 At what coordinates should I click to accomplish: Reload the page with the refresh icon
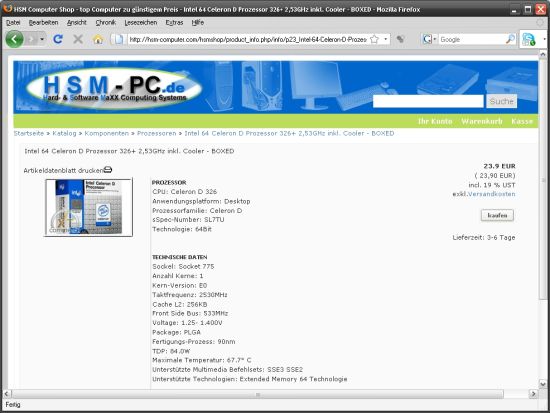(x=58, y=39)
